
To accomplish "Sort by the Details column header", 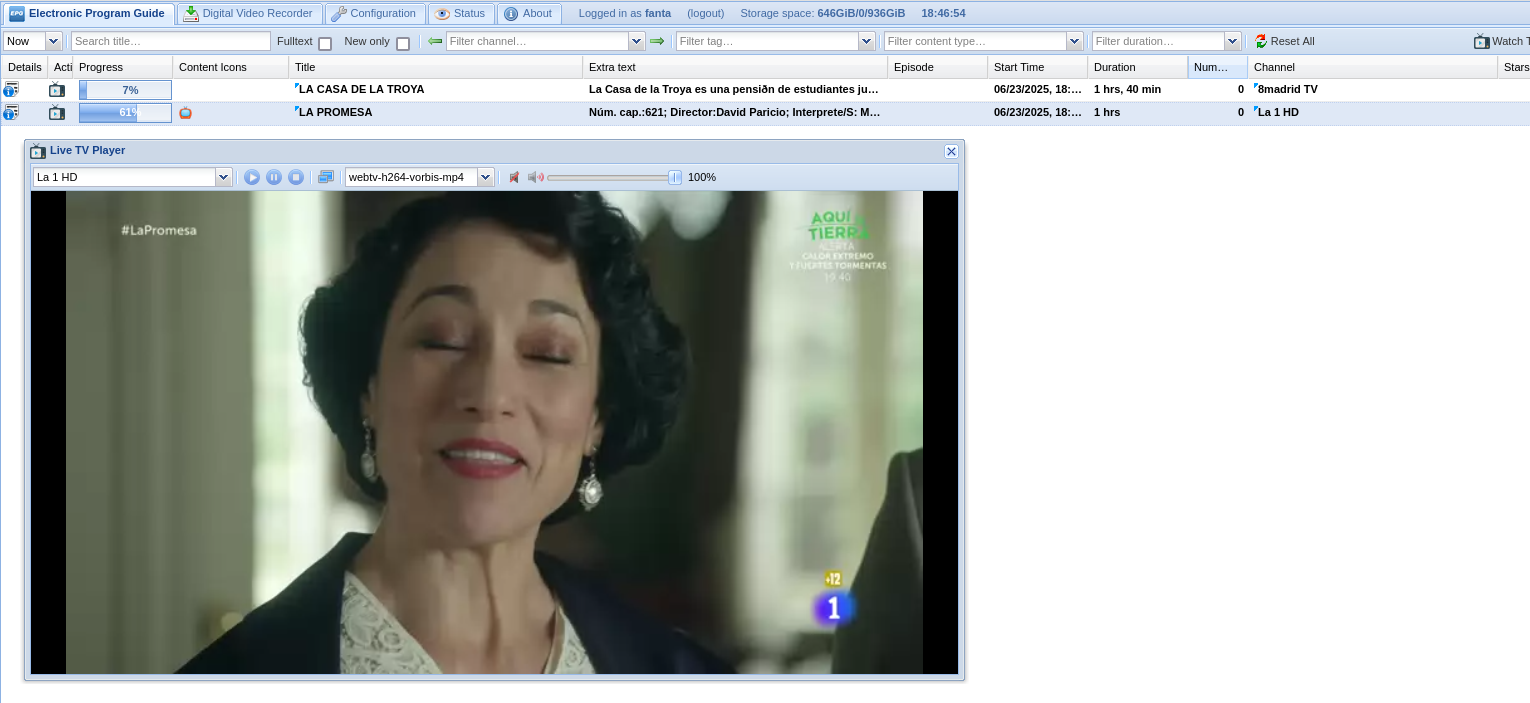I will pyautogui.click(x=24, y=67).
